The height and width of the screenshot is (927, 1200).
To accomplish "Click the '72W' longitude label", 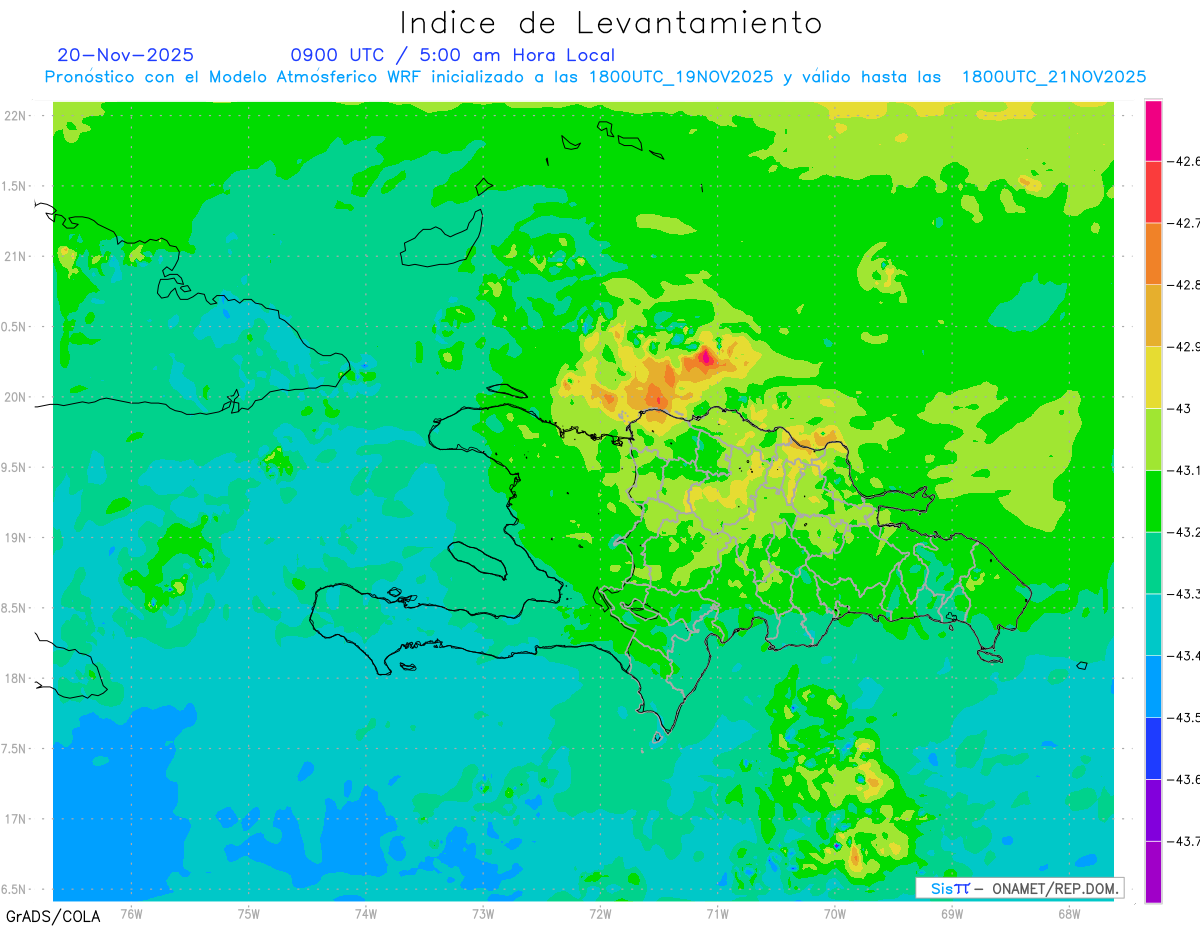I will click(x=600, y=913).
